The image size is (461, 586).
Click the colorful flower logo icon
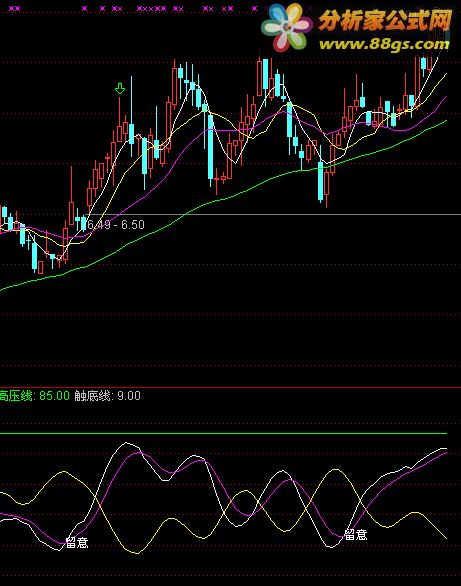point(287,27)
